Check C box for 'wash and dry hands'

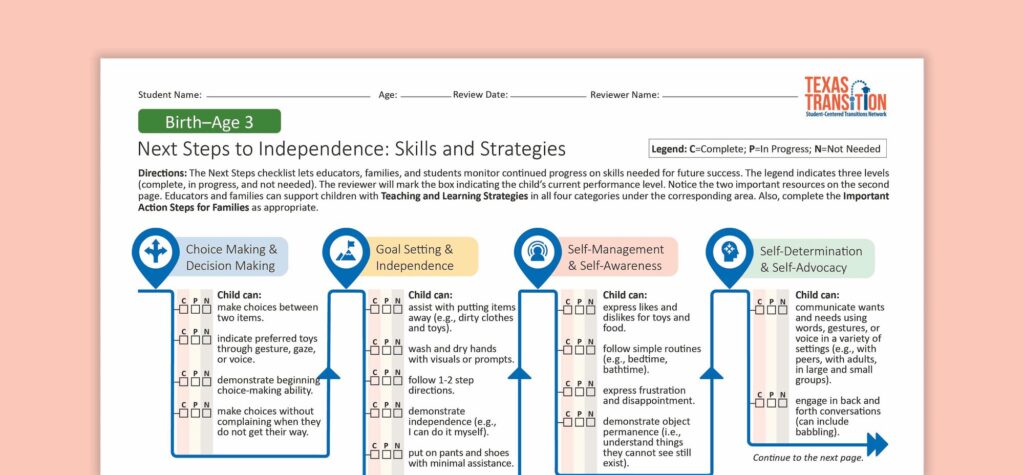click(375, 350)
